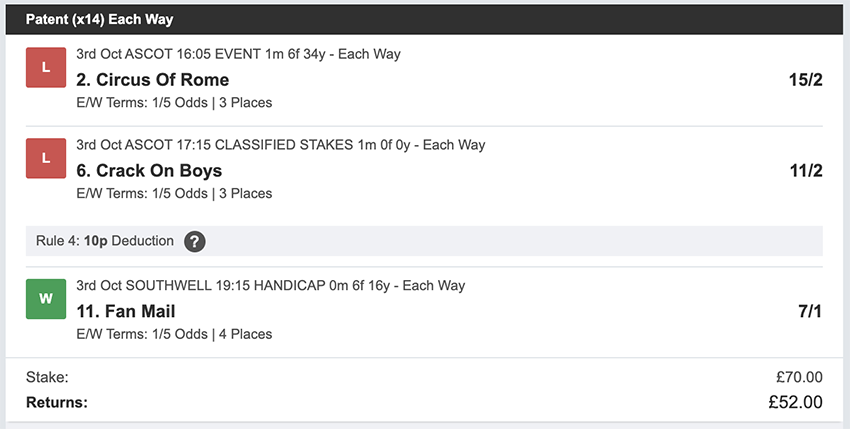Click the 15/2 odds for Circus Of Rome
This screenshot has height=429, width=850.
804,80
